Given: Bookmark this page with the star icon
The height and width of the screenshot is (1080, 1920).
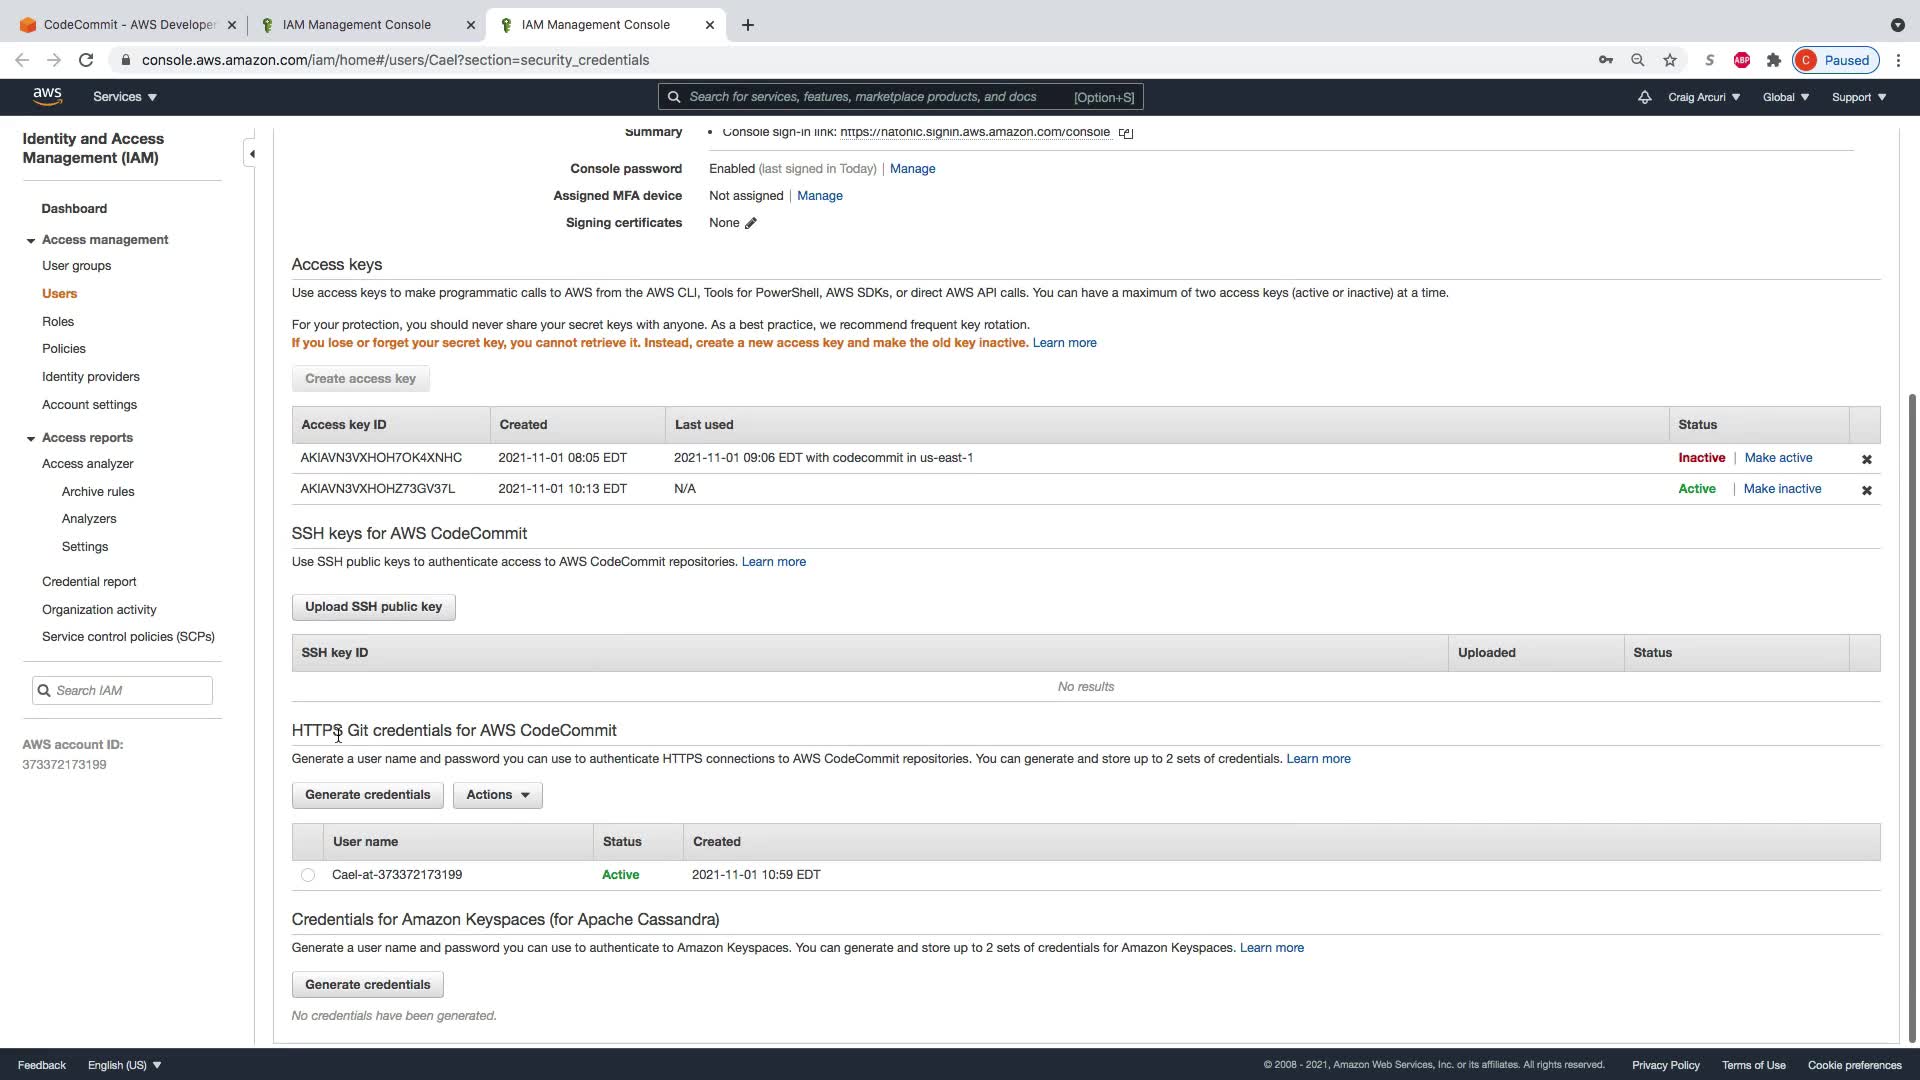Looking at the screenshot, I should coord(1670,60).
